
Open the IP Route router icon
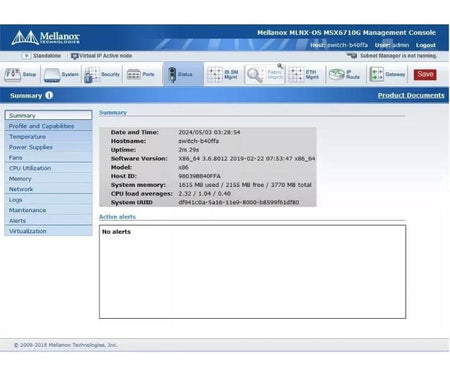336,74
